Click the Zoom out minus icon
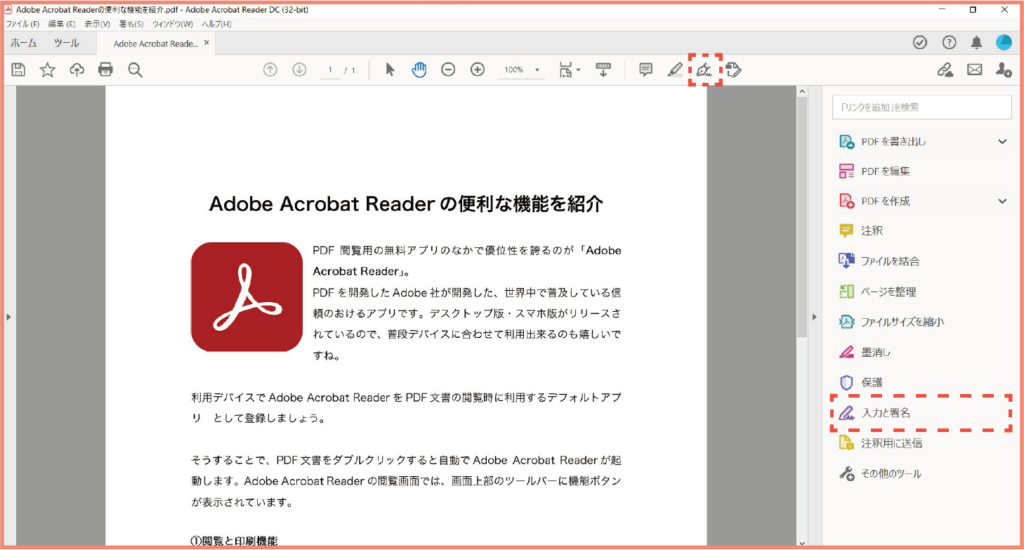Screen dimensions: 1024x550 tap(448, 69)
